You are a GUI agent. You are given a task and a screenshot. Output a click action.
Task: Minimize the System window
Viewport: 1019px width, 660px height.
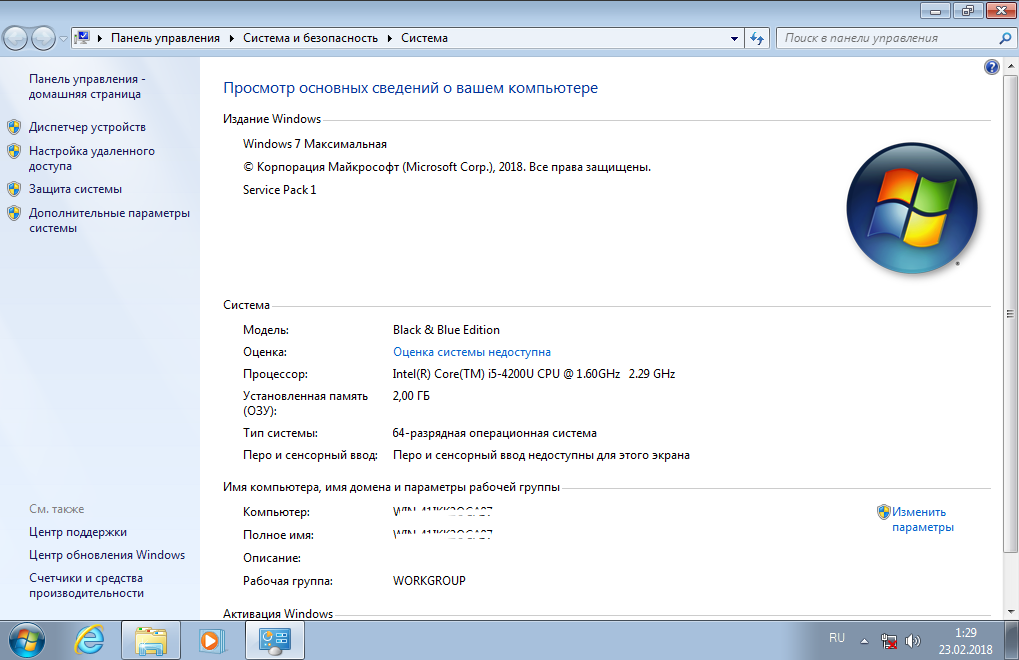936,10
